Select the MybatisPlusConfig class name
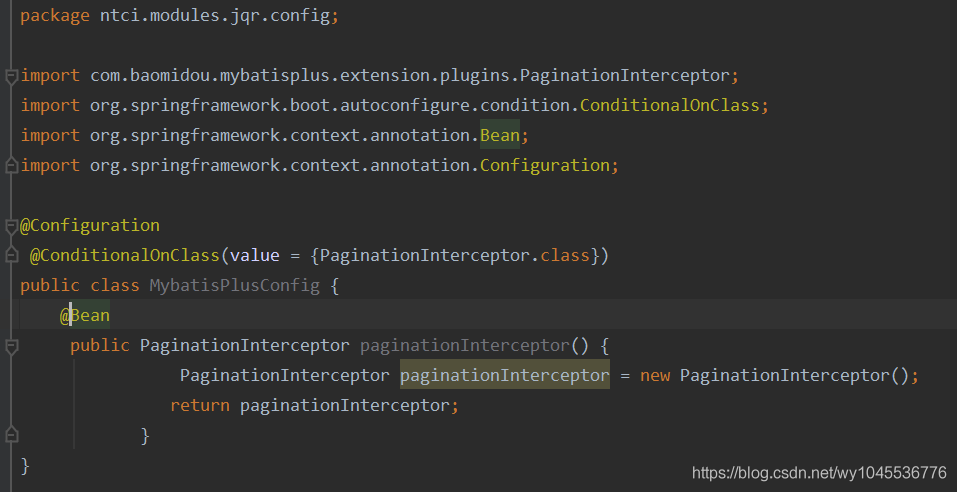The width and height of the screenshot is (957, 492). [x=234, y=286]
